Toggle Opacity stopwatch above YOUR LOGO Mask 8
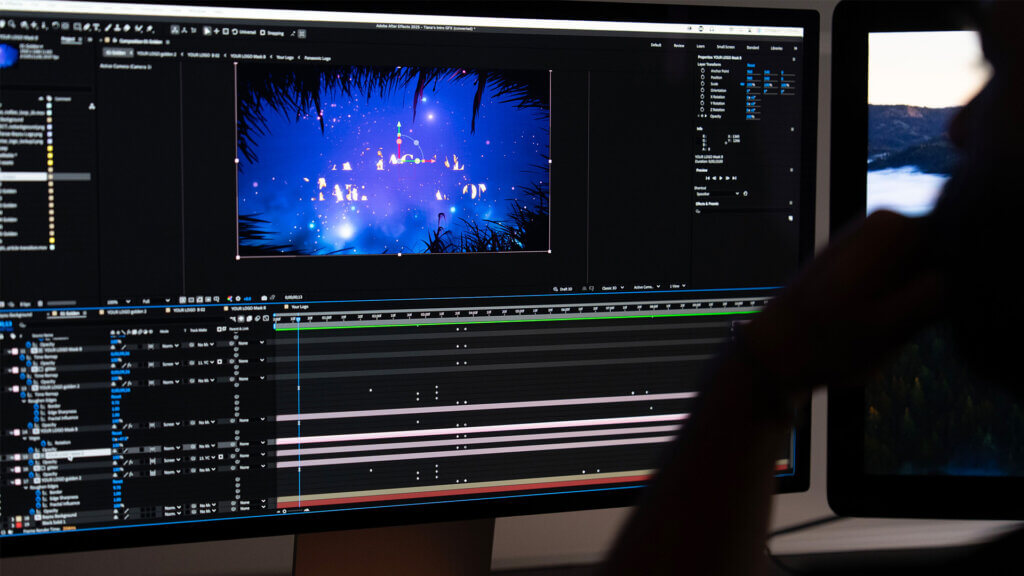The image size is (1024, 576). (x=28, y=345)
